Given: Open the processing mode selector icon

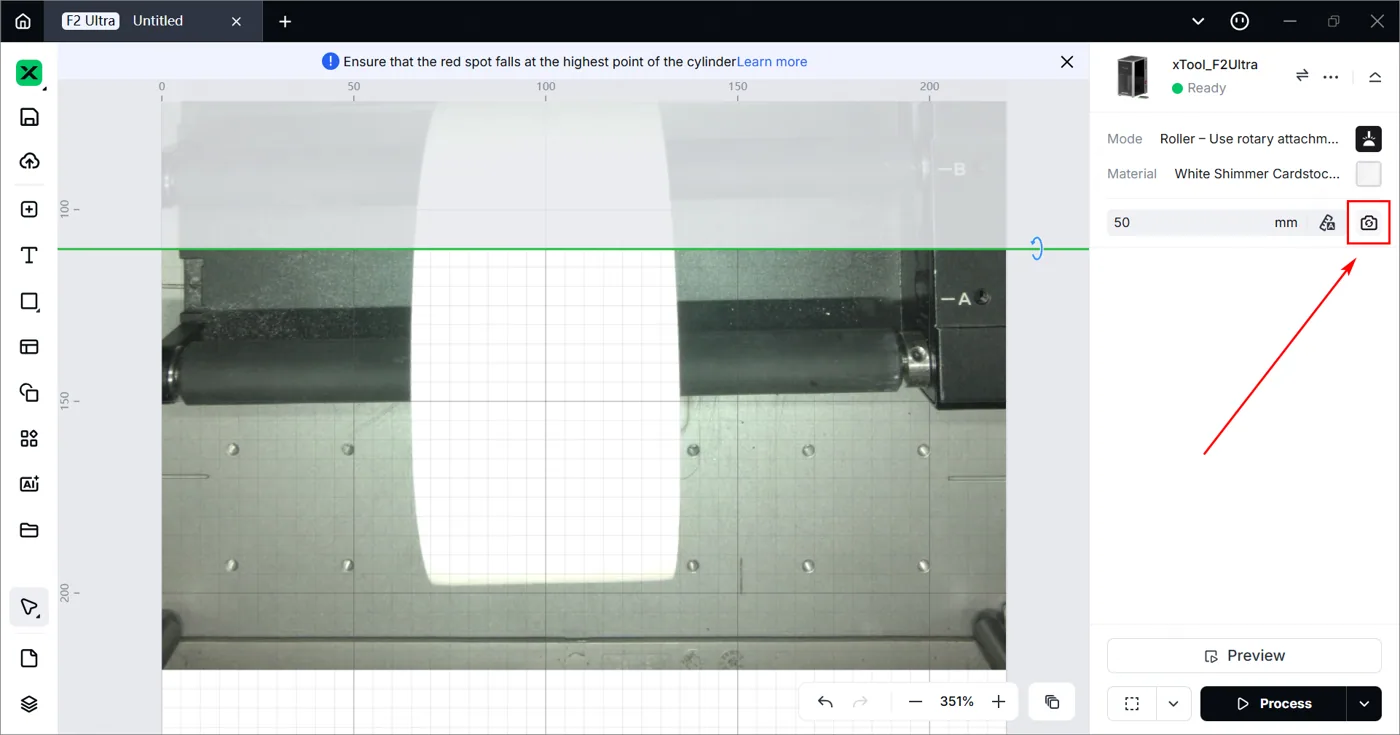Looking at the screenshot, I should tap(1368, 139).
